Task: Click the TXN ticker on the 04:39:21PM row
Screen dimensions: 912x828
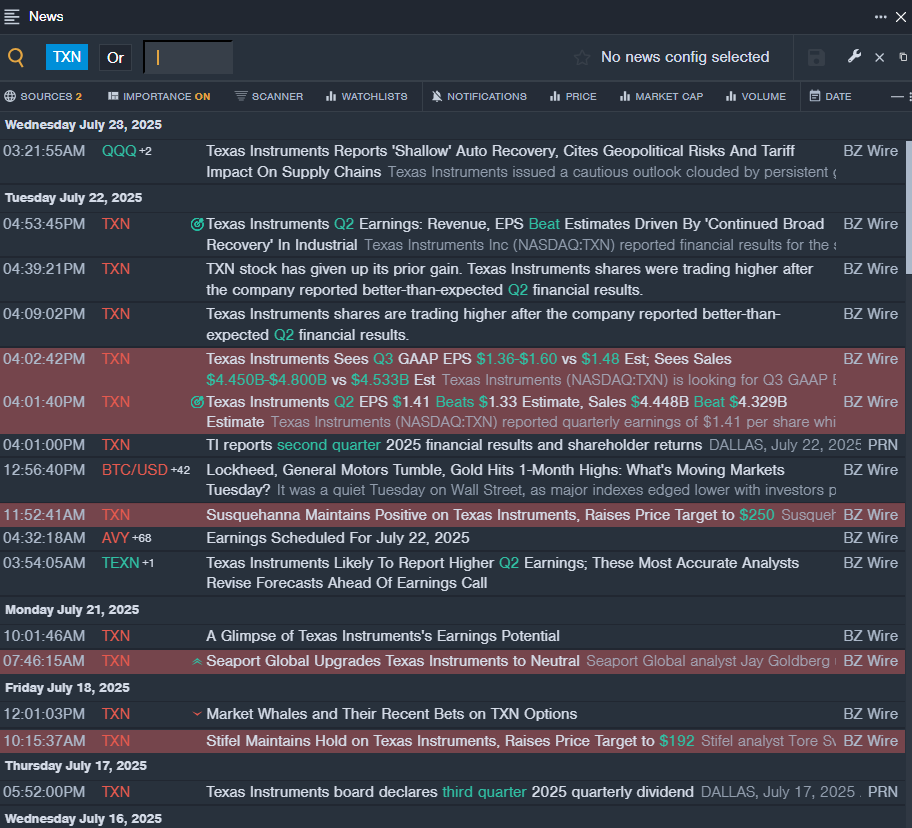Action: click(116, 269)
